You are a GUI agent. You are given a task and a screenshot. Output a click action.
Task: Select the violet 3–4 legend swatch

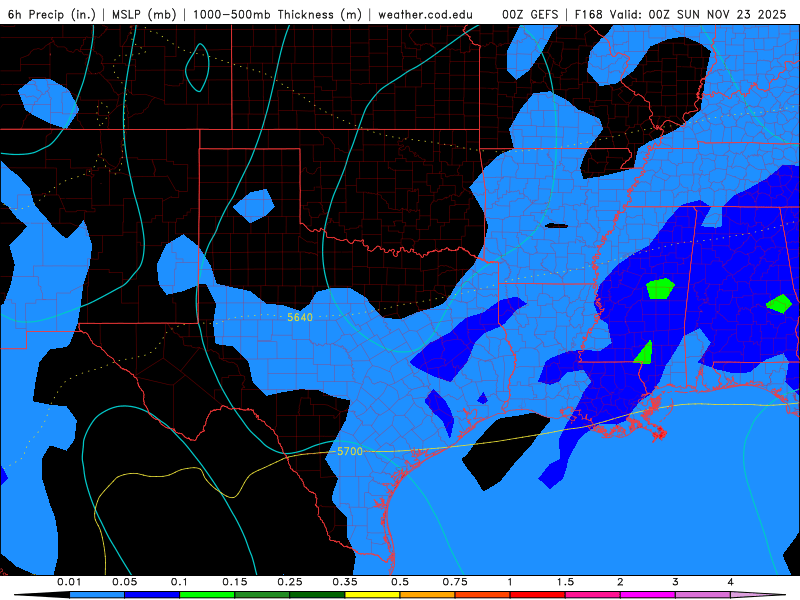pyautogui.click(x=703, y=595)
